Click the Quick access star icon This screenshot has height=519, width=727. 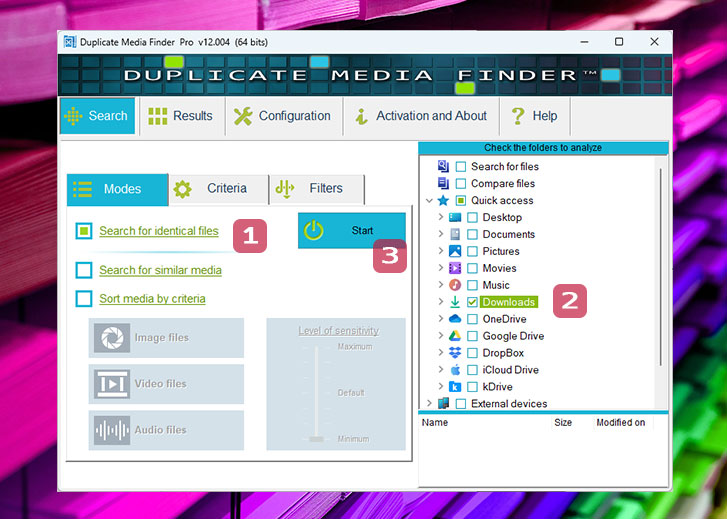pyautogui.click(x=443, y=200)
